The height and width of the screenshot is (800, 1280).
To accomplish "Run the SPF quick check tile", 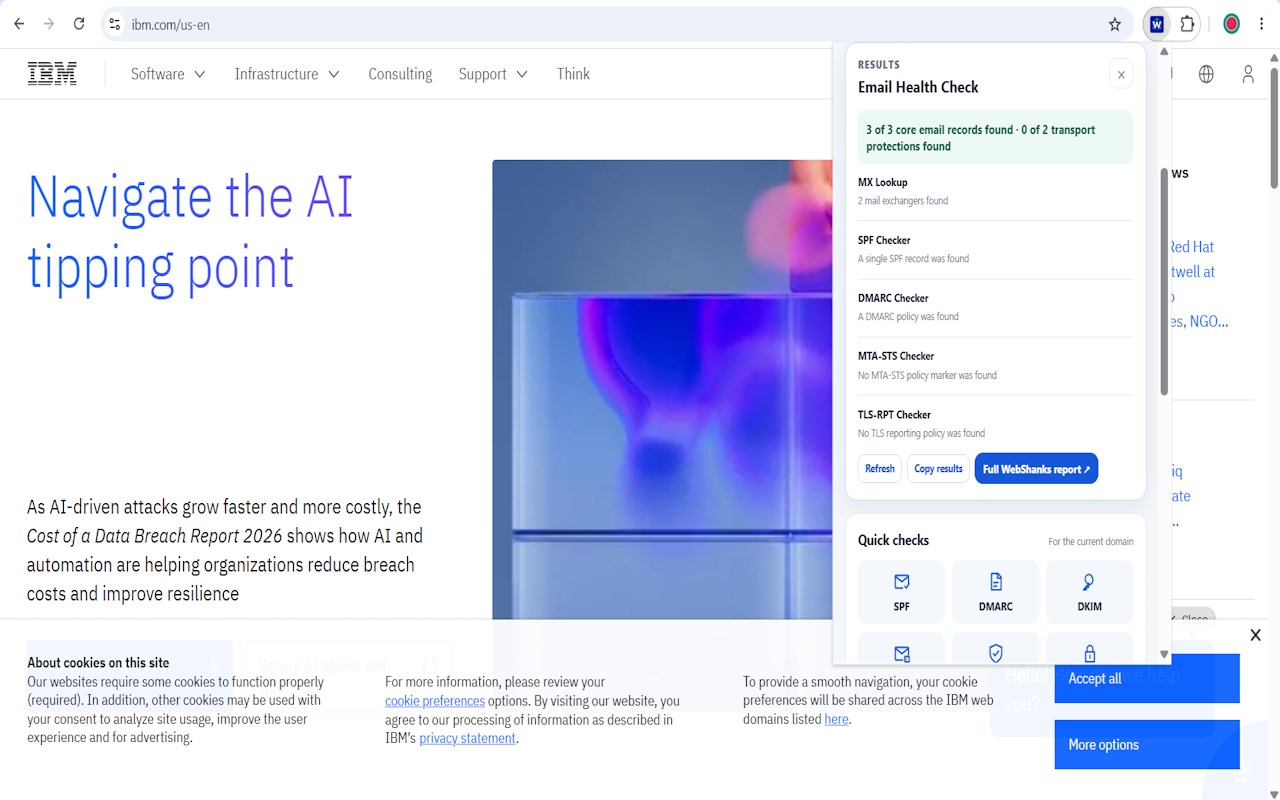I will pyautogui.click(x=901, y=593).
